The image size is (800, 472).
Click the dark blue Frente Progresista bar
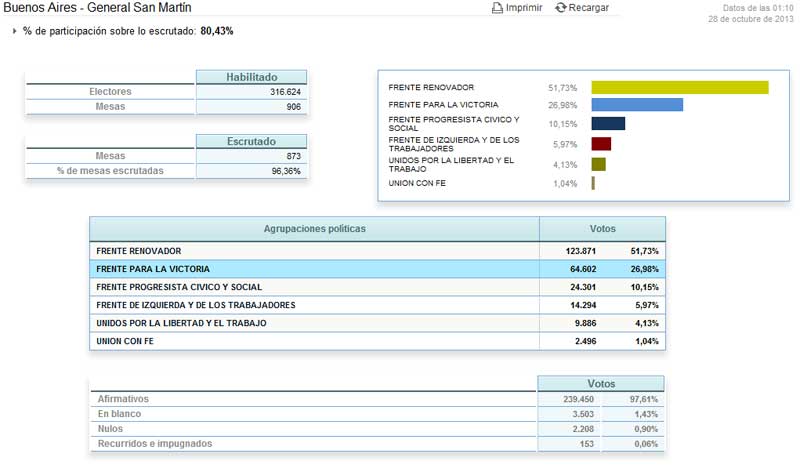tap(608, 124)
